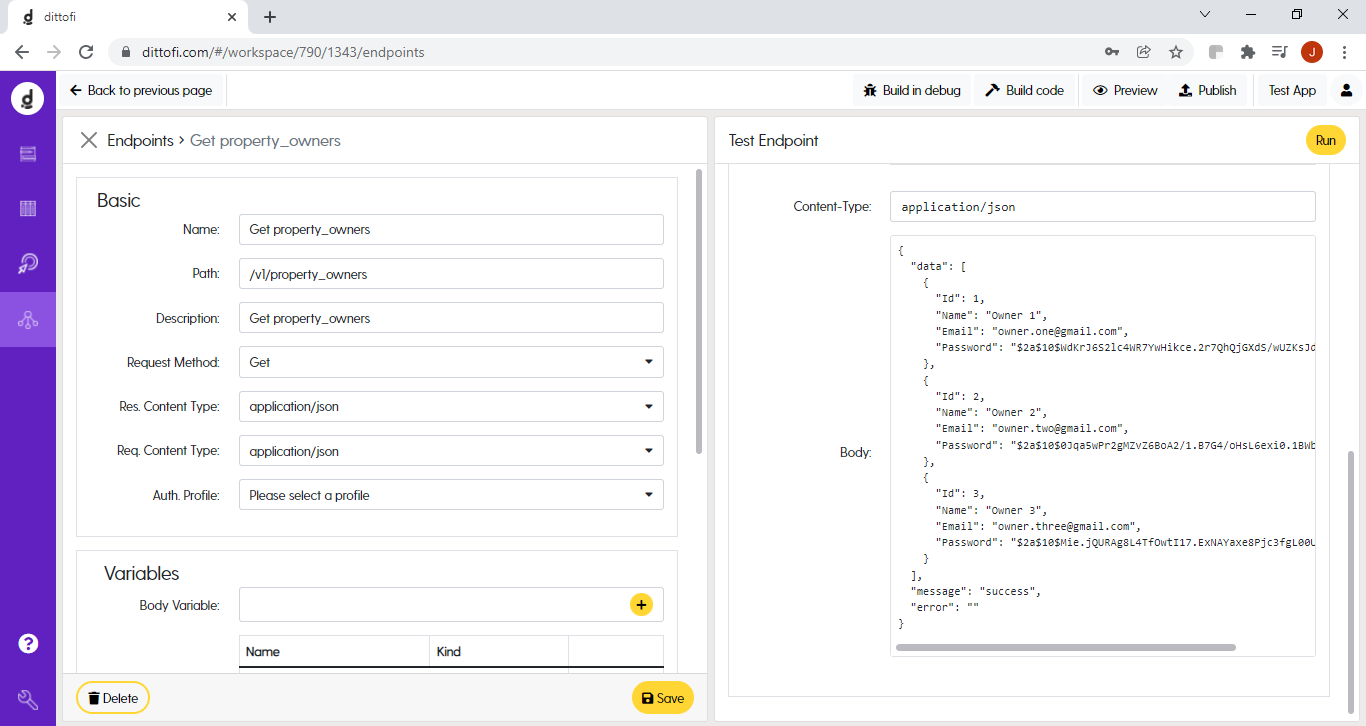Click "owner.two@gmail.com" in response body
Screen dimensions: 1366x726
pos(1059,428)
